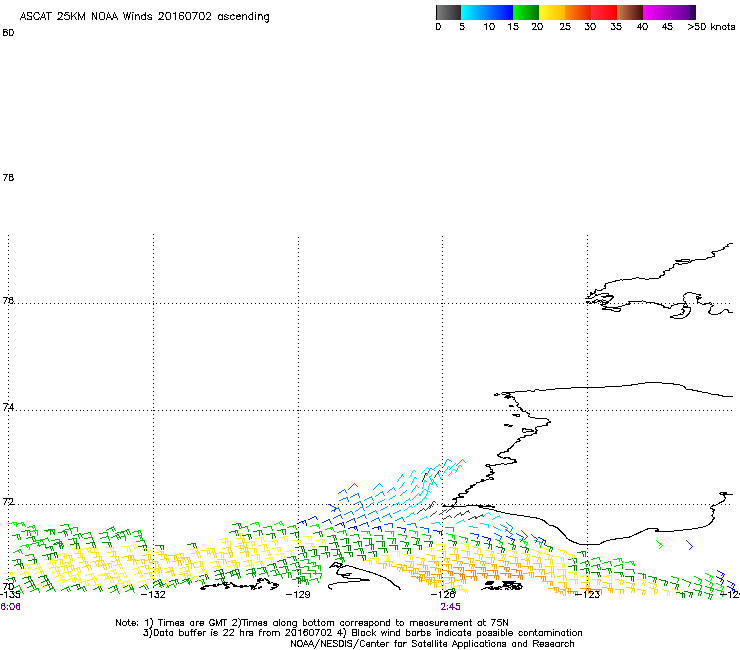Viewport: 740px width, 650px height.
Task: Select the orange 25-30 knots color band
Action: click(x=578, y=12)
